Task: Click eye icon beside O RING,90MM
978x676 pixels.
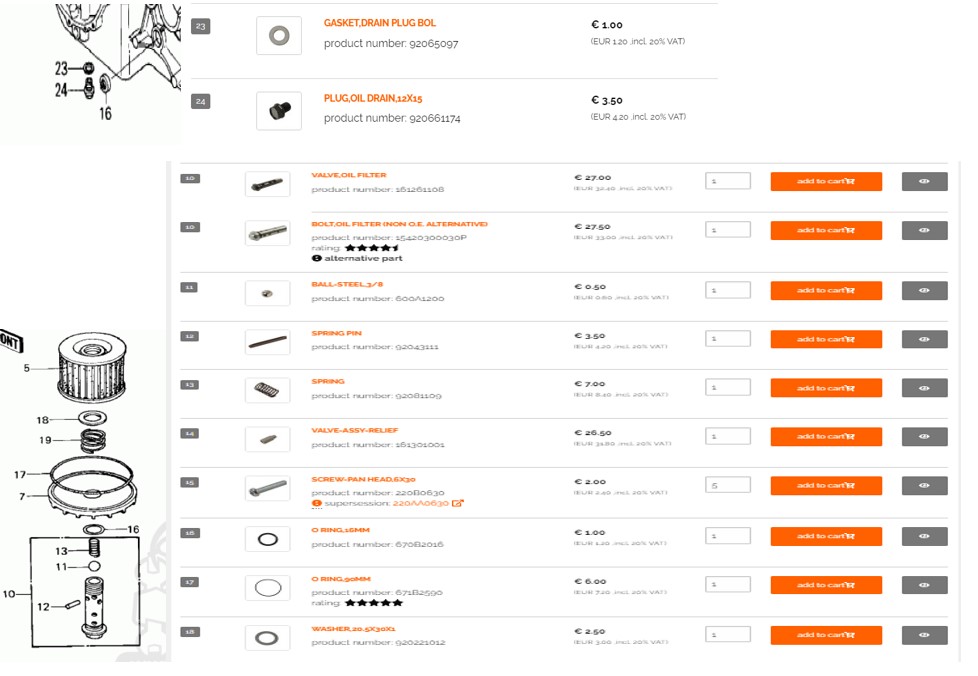Action: click(924, 585)
